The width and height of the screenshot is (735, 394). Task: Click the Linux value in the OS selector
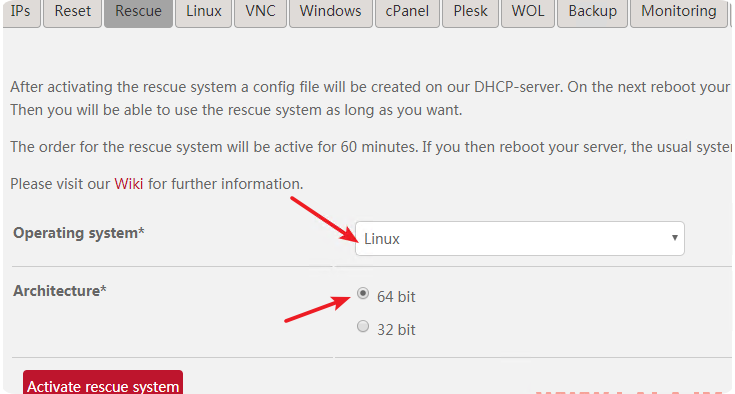point(382,239)
